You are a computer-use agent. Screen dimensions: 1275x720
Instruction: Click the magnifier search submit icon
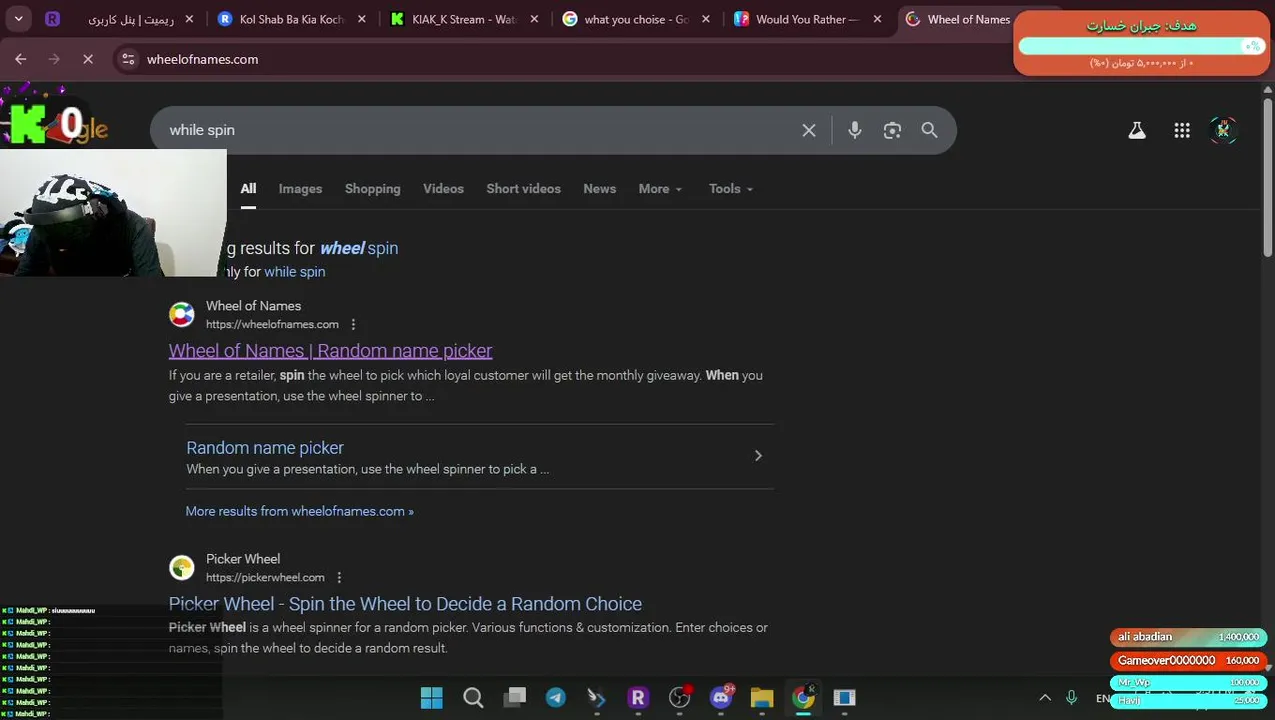click(x=929, y=130)
